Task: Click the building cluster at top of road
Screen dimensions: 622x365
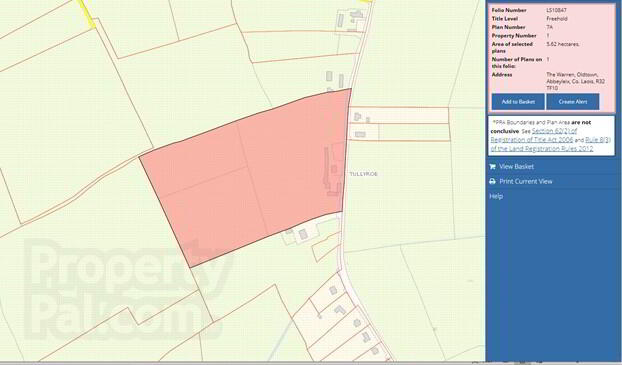Action: click(349, 21)
